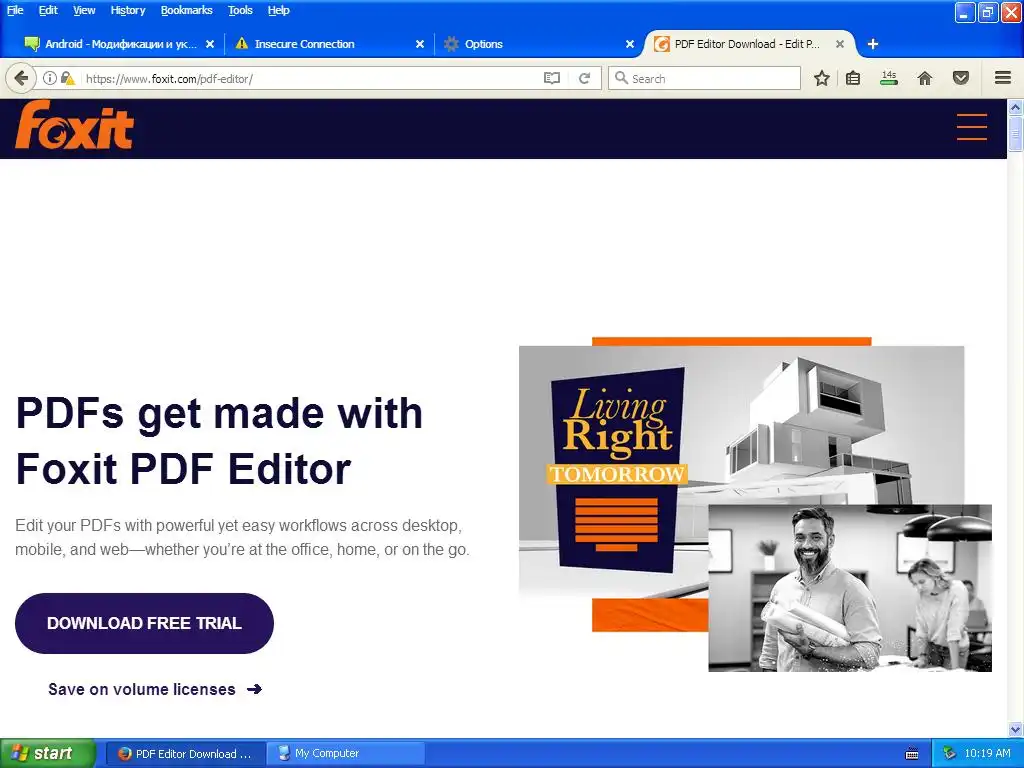The width and height of the screenshot is (1024, 768).
Task: Open the File menu
Action: (x=15, y=10)
